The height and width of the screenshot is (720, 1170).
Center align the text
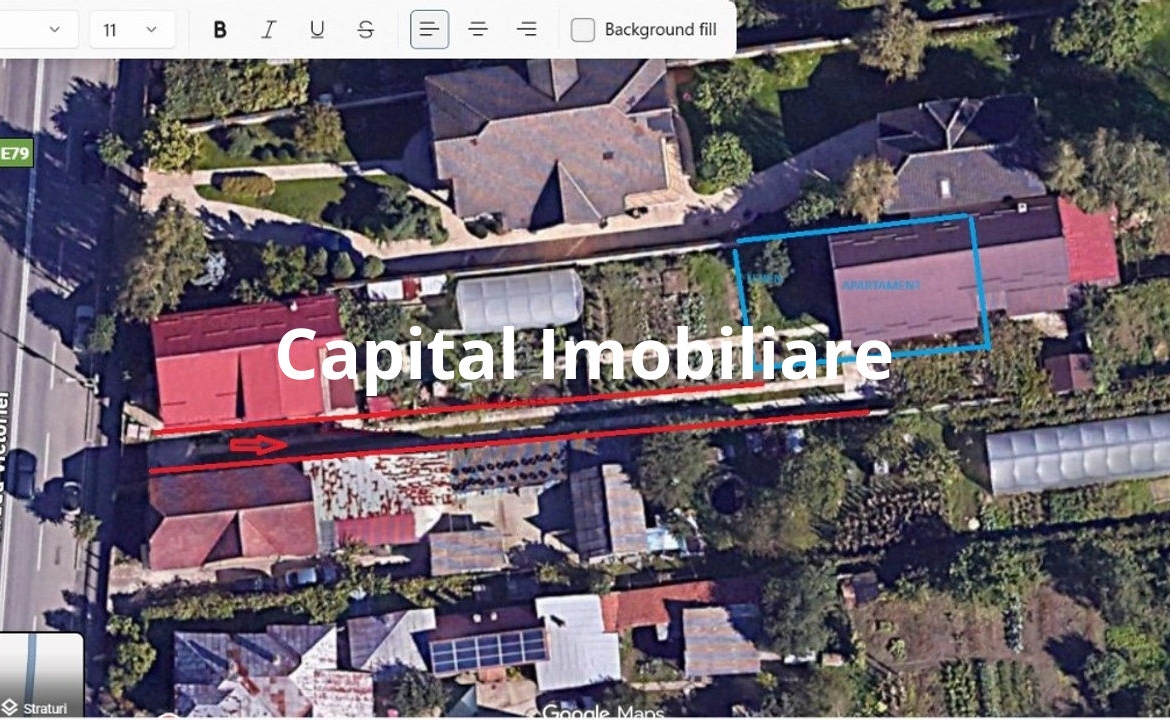click(478, 30)
